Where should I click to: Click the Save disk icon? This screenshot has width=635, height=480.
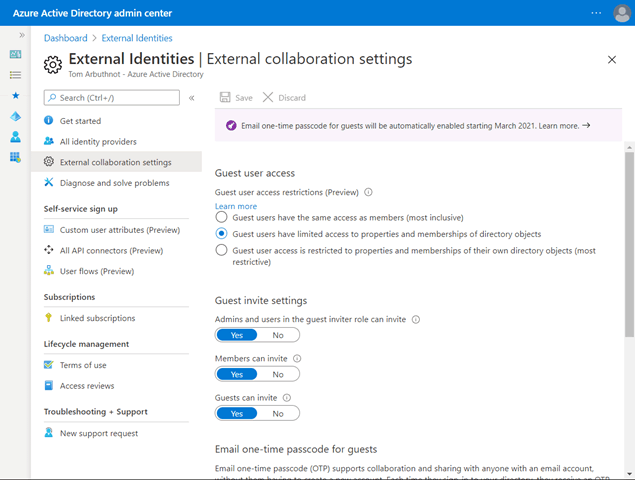(225, 98)
